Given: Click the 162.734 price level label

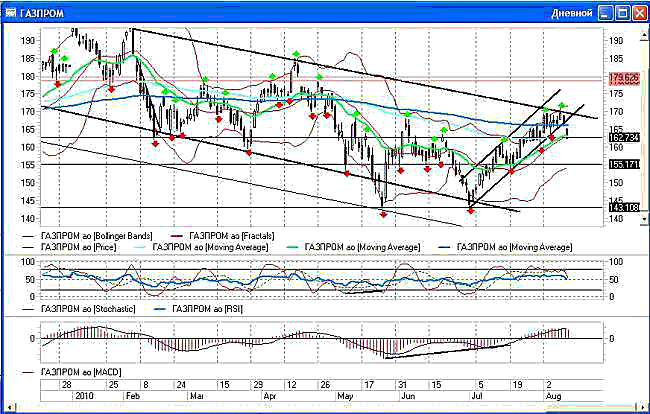Looking at the screenshot, I should point(624,137).
